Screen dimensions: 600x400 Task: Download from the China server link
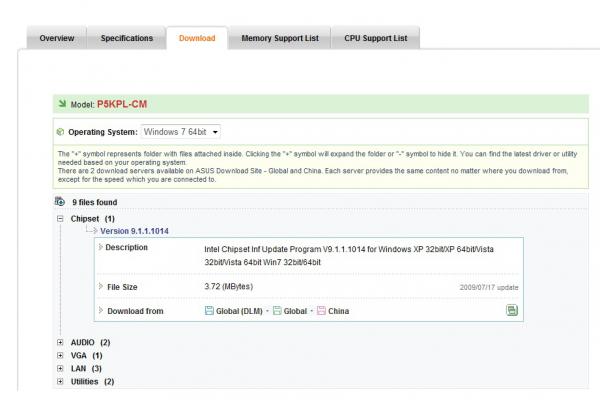pos(339,311)
